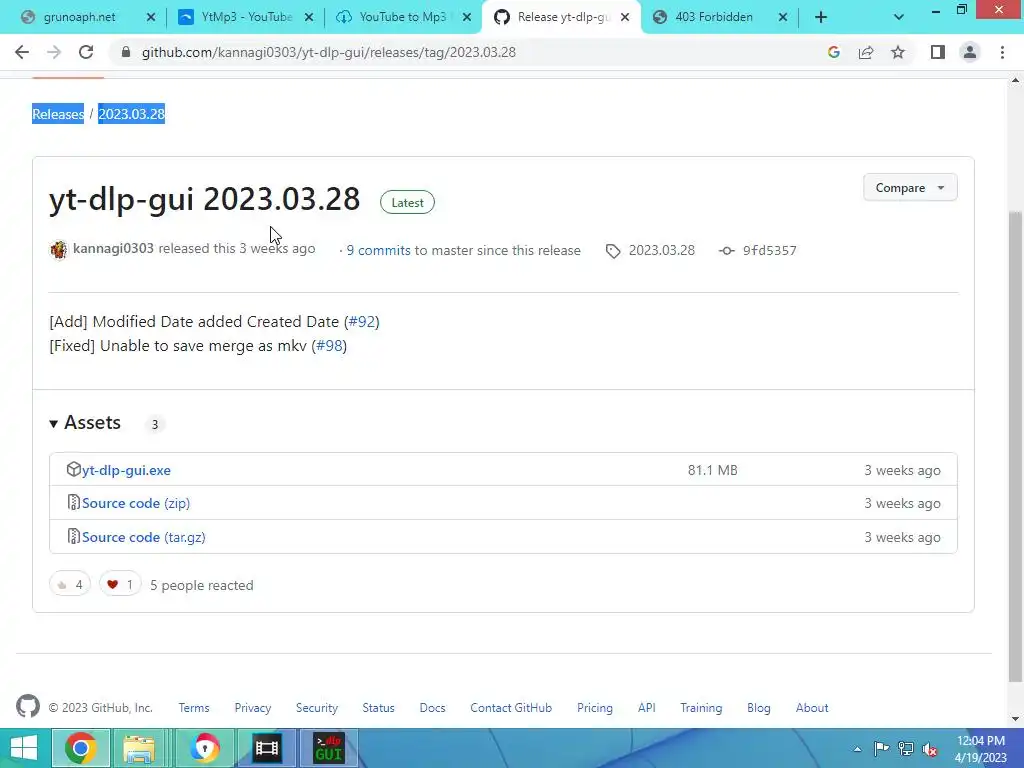Switch to the 403 Forbidden tab
Screen dimensions: 1024x768
(x=714, y=17)
